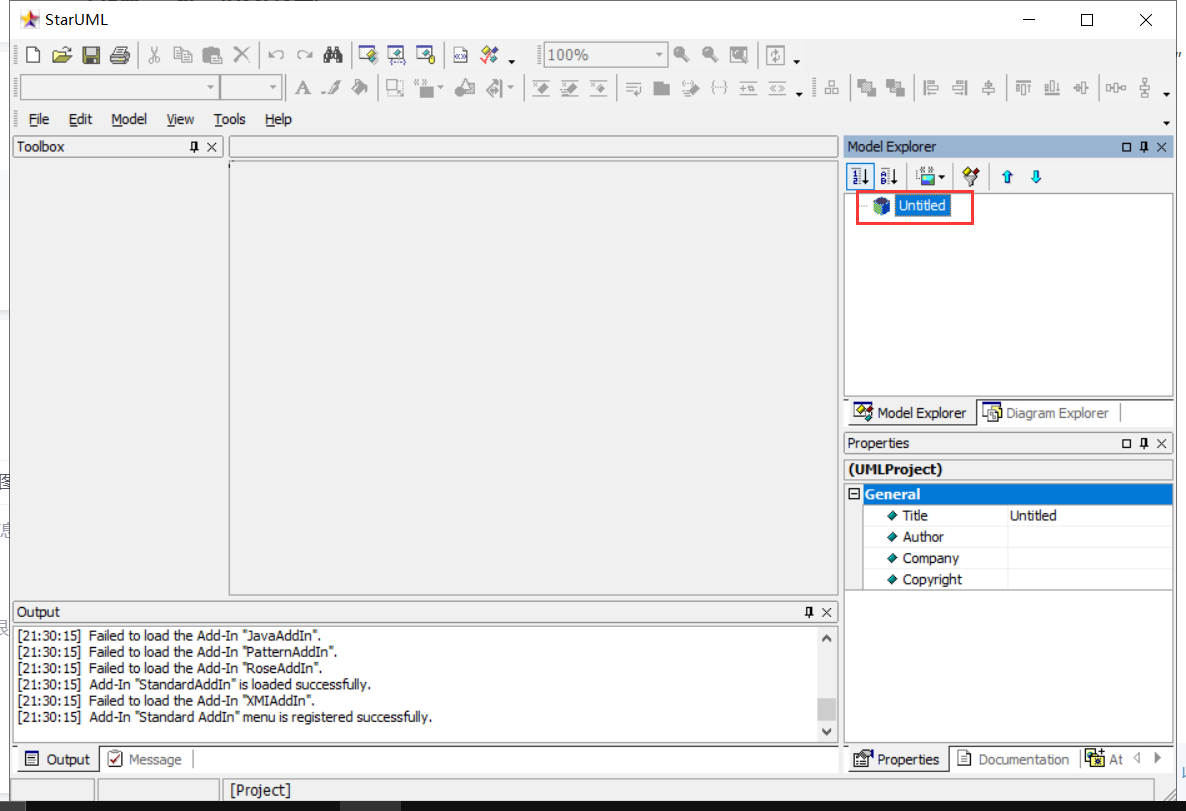Save the project using the floppy disk icon

pyautogui.click(x=91, y=55)
